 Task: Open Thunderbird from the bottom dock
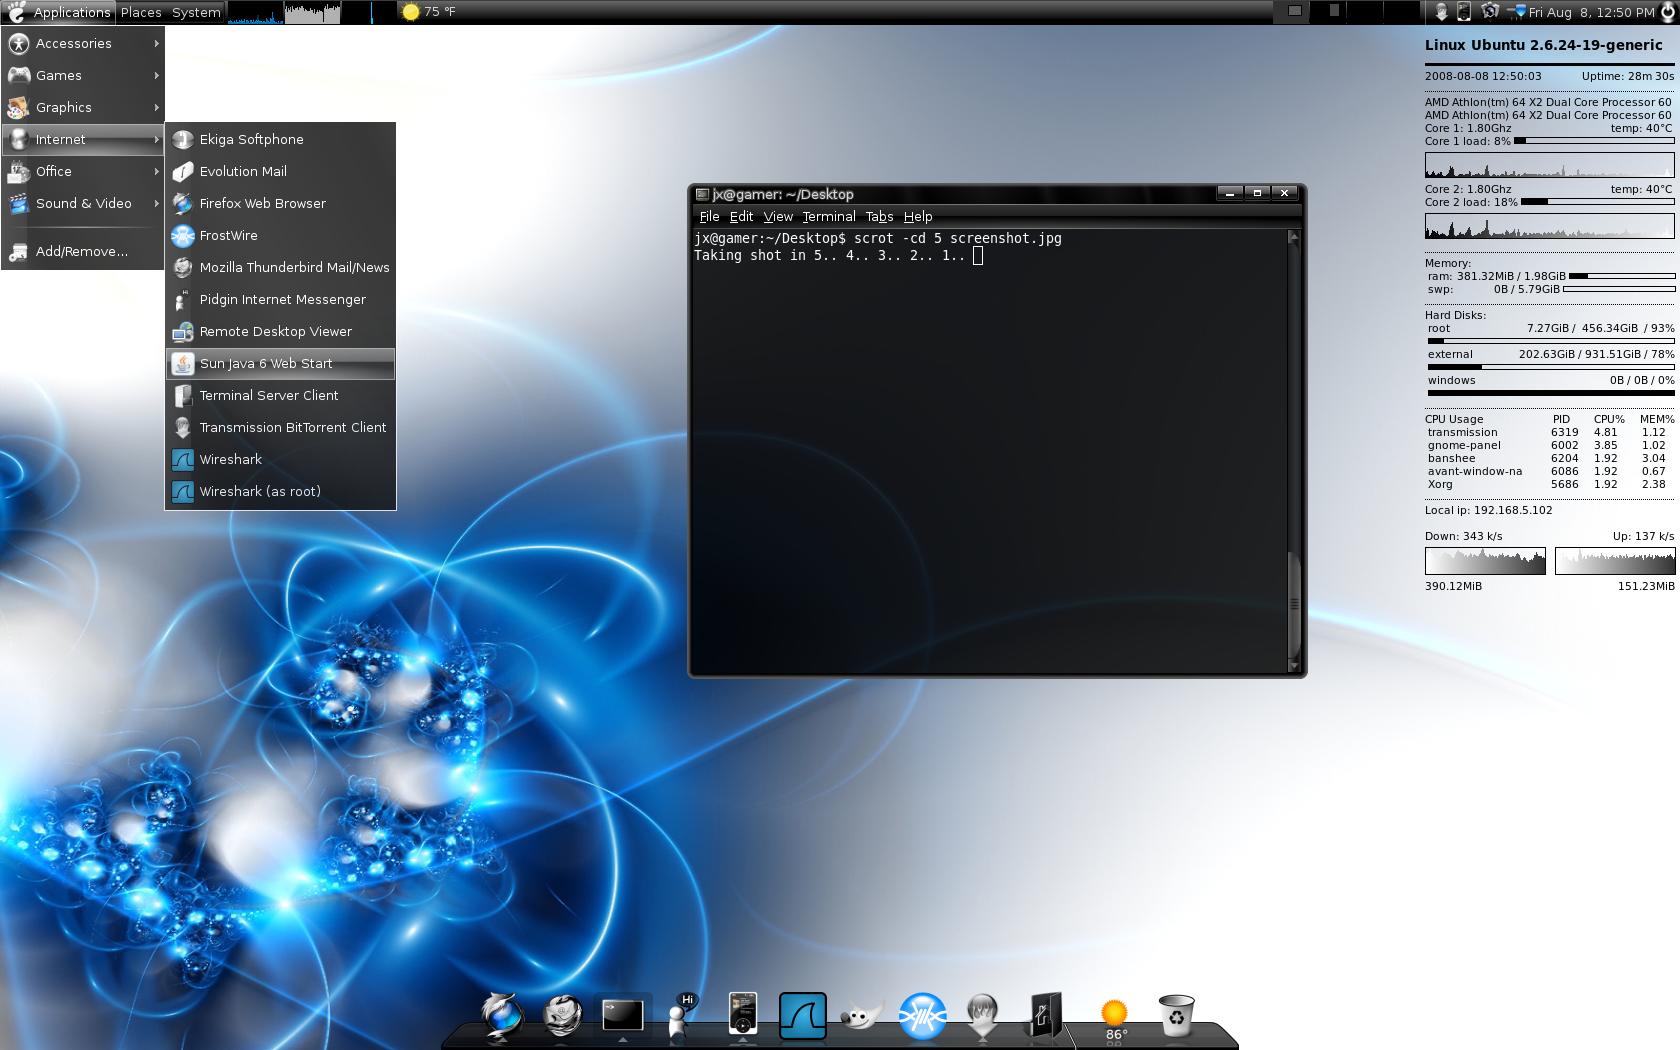point(562,1016)
